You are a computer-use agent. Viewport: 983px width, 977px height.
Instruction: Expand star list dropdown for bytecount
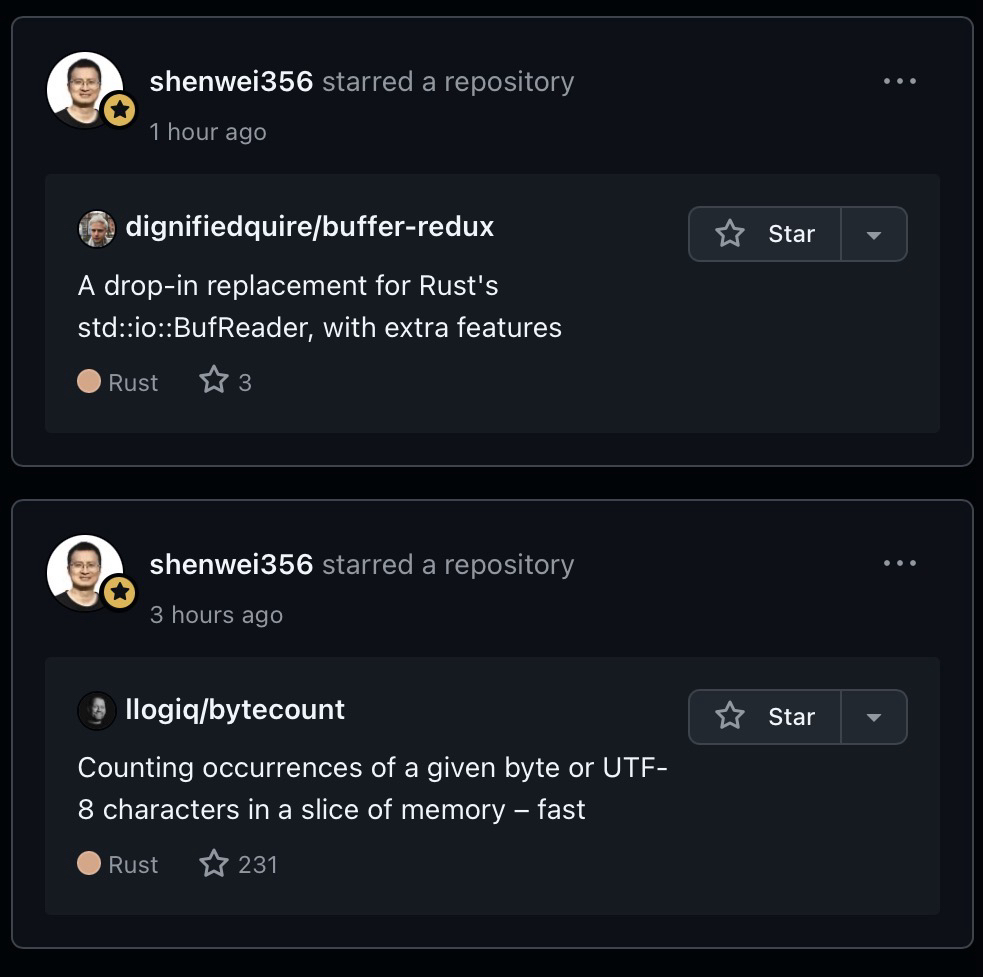(874, 718)
